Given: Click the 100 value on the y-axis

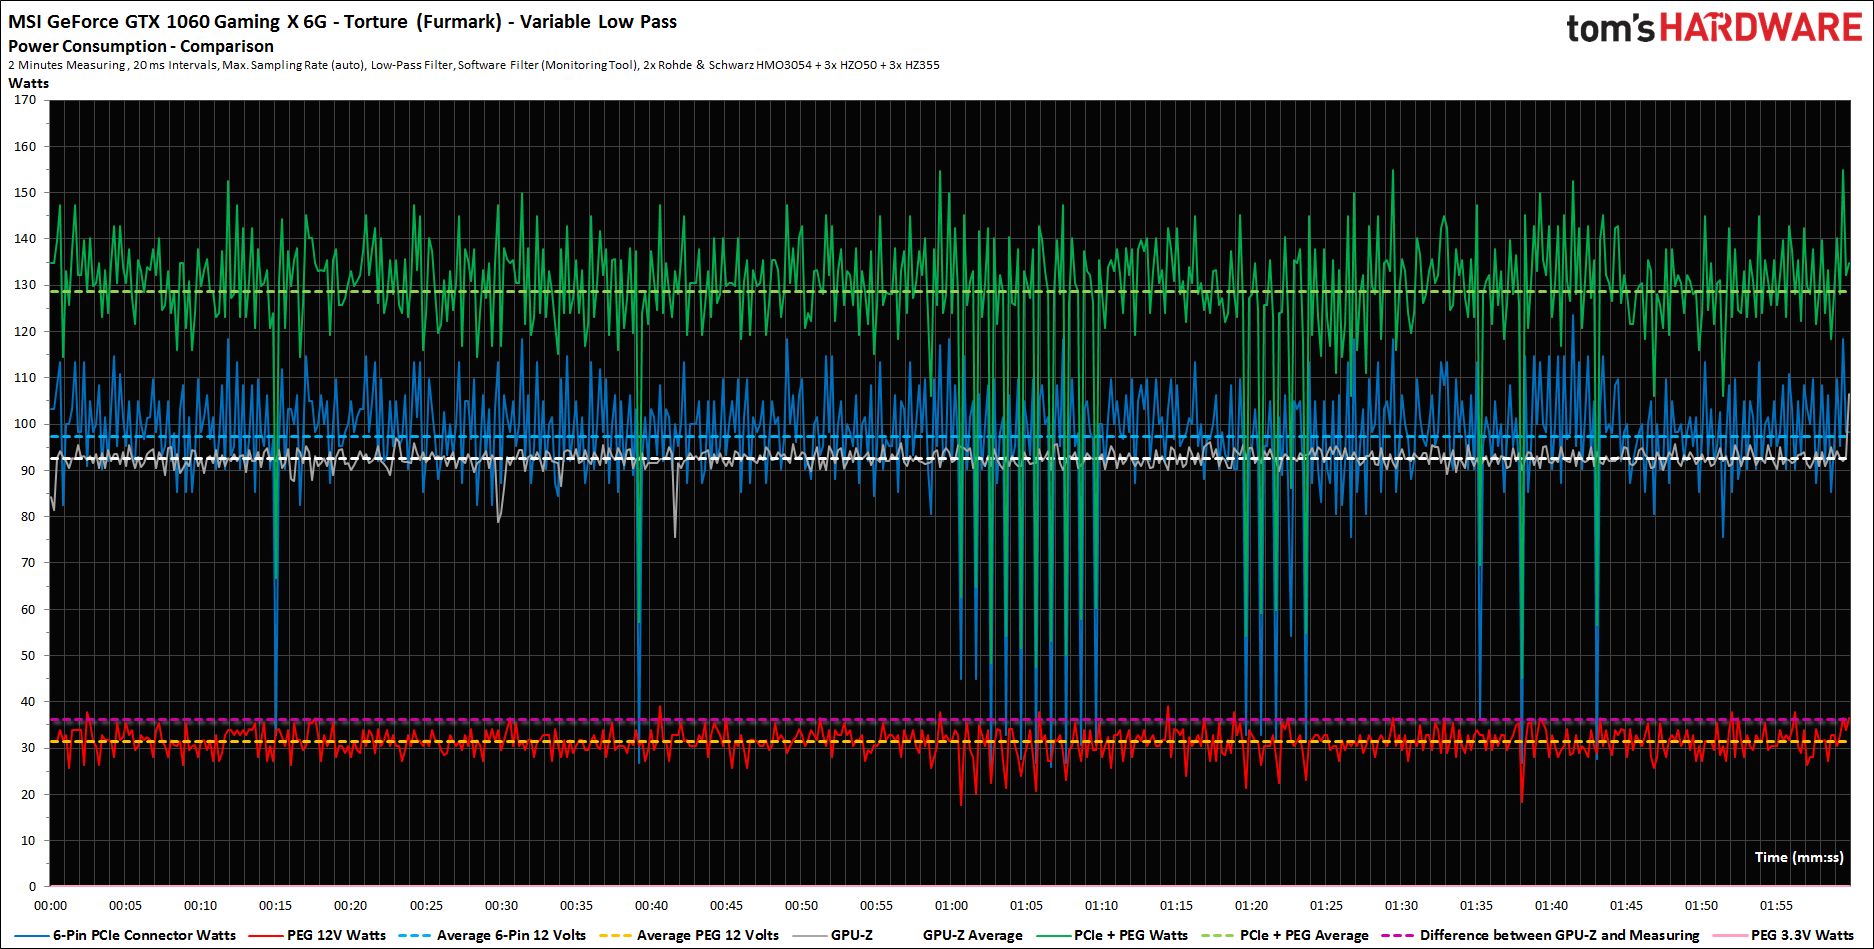Looking at the screenshot, I should pos(25,424).
